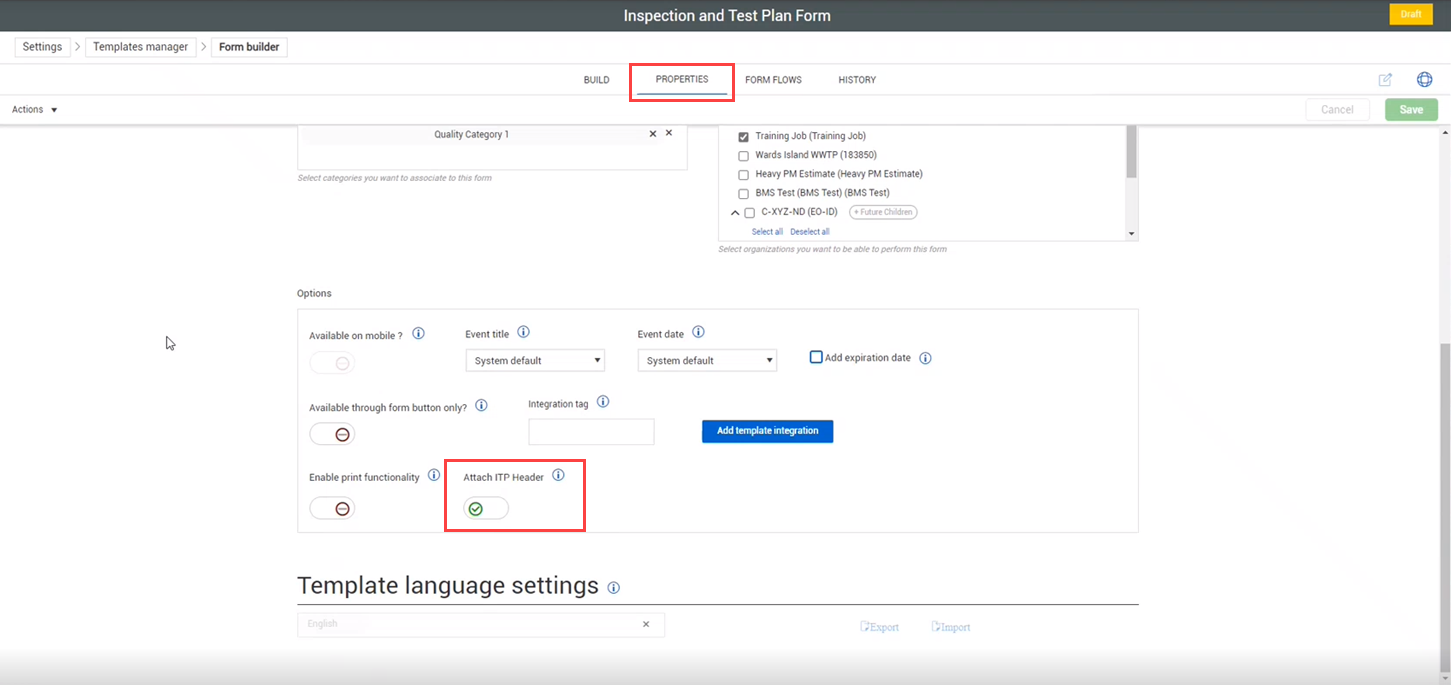Switch to the FORM FLOWS tab

[x=773, y=79]
